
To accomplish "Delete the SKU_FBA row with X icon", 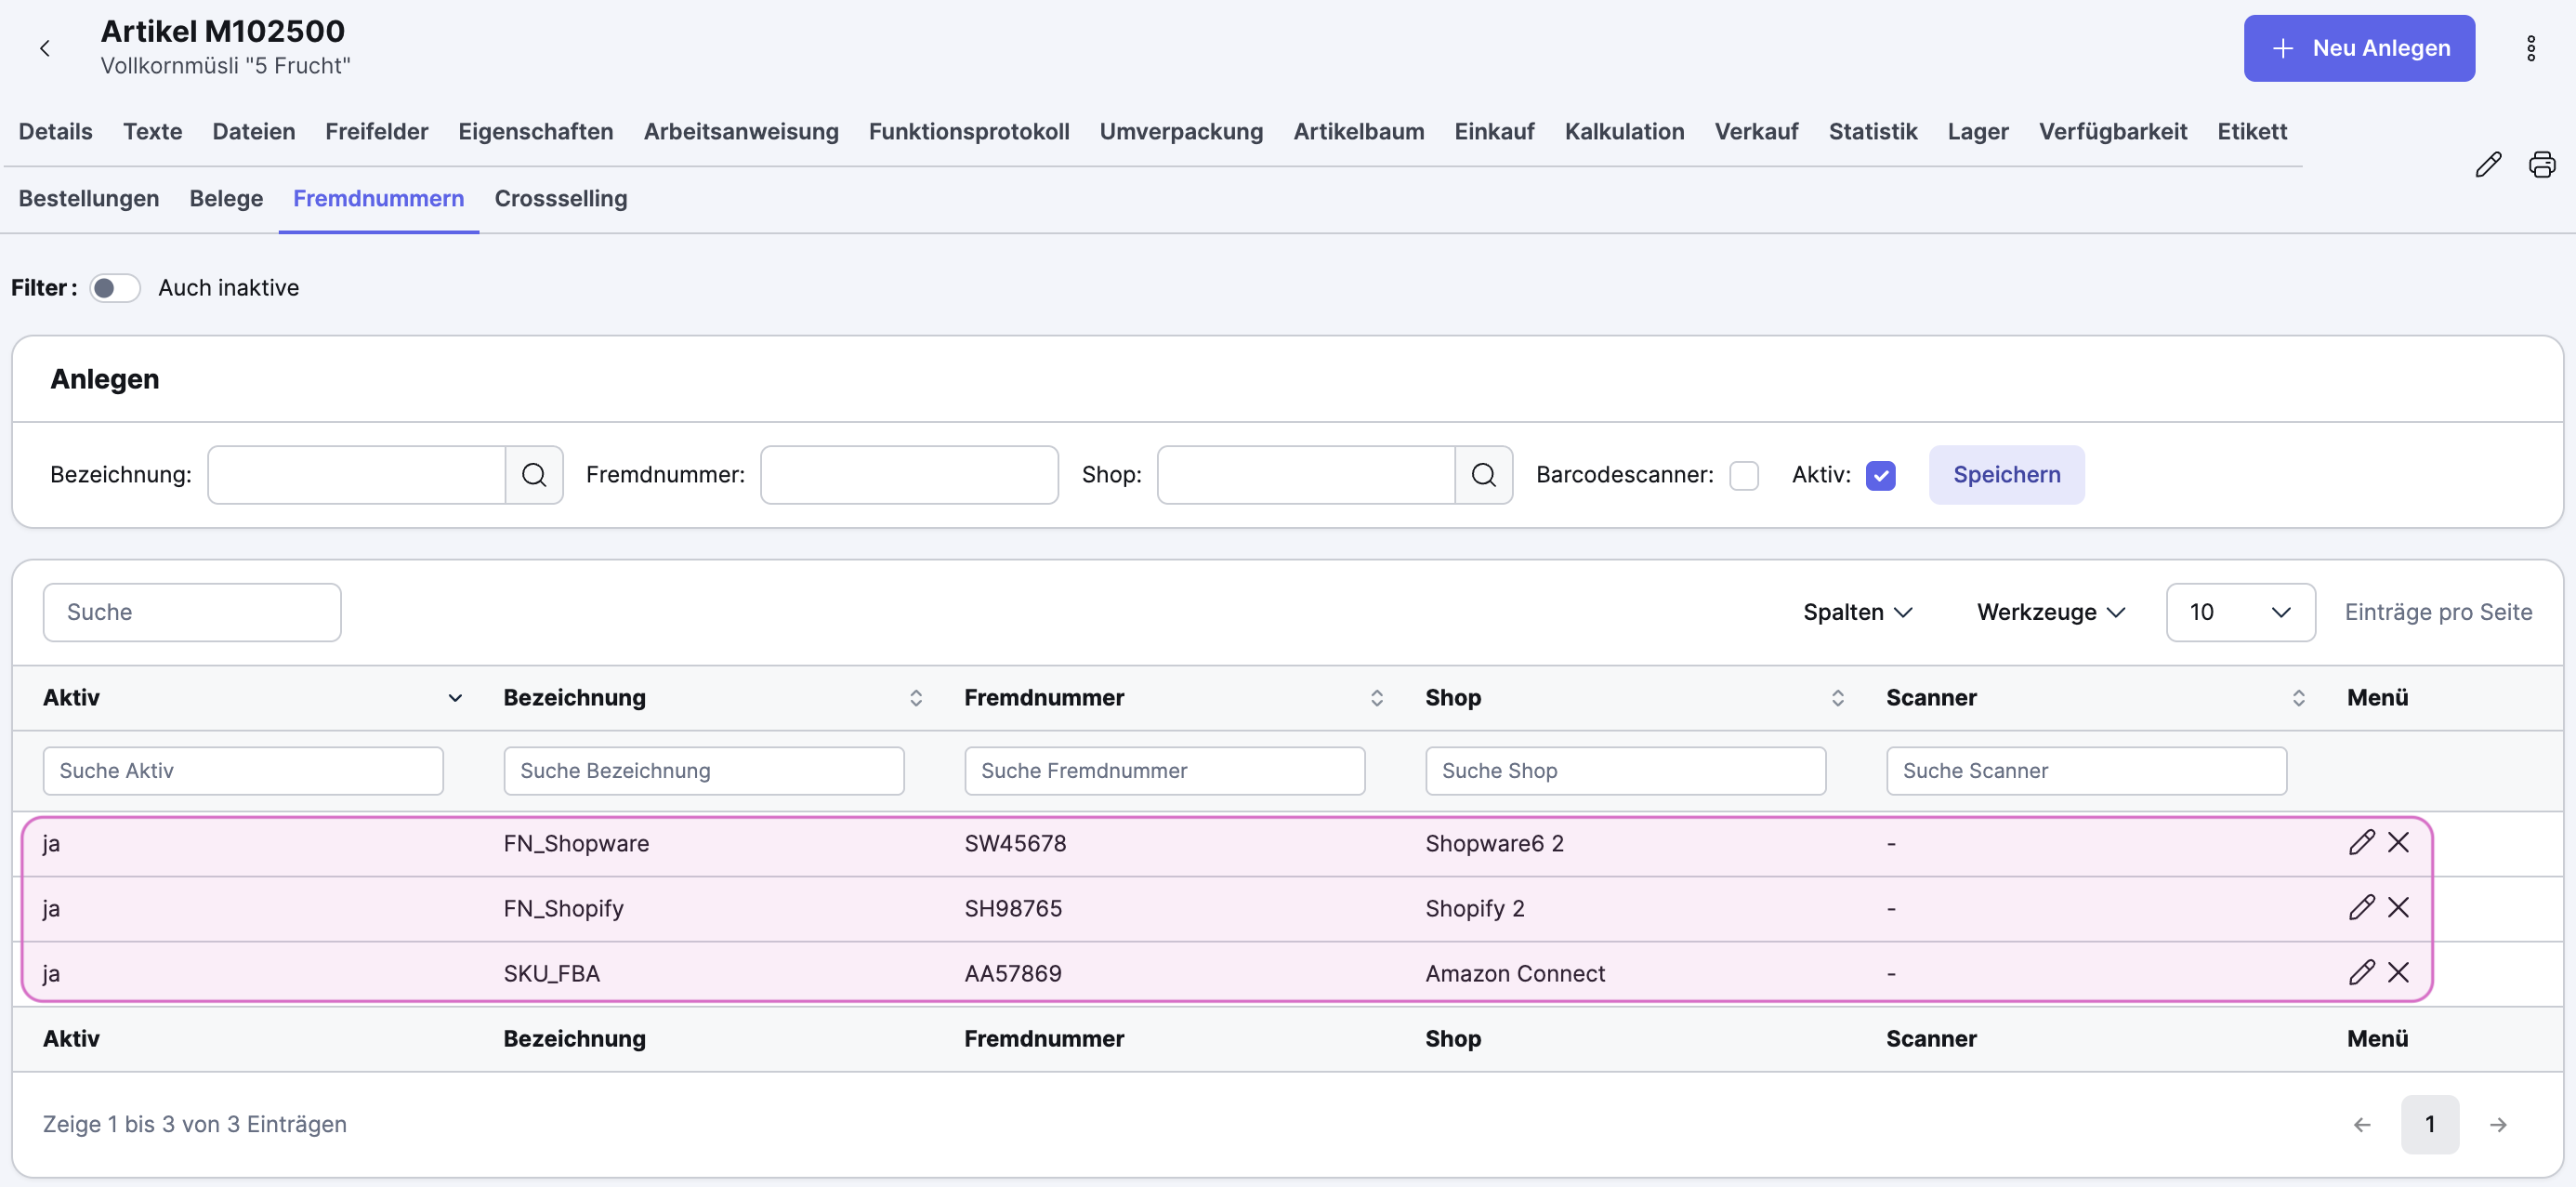I will click(x=2398, y=972).
